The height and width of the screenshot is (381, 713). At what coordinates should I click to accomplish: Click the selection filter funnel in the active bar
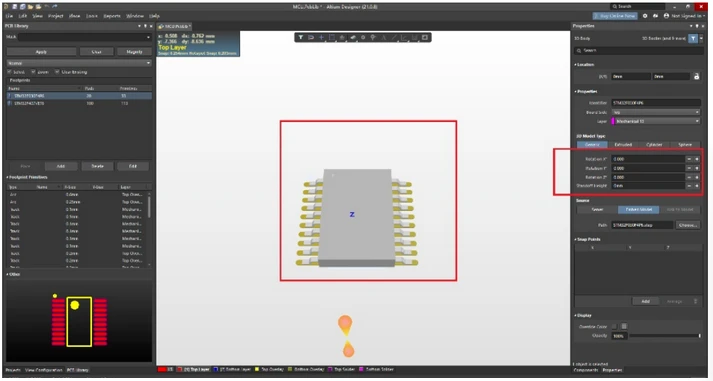point(301,37)
